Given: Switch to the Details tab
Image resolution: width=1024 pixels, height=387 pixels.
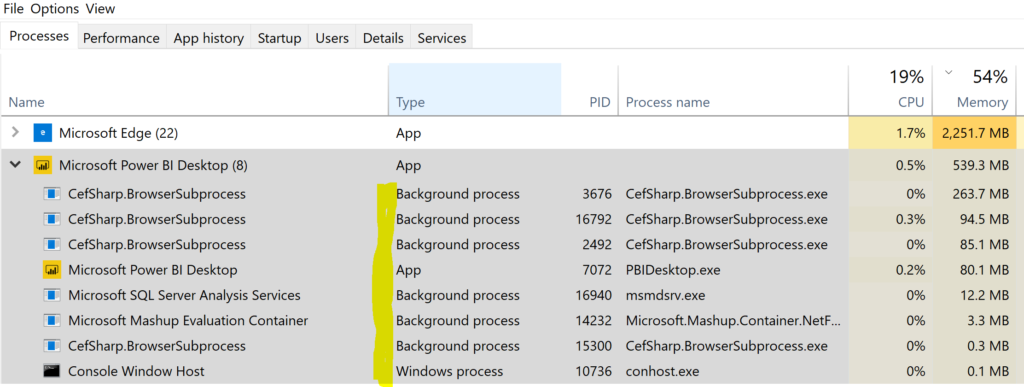Looking at the screenshot, I should coord(383,38).
